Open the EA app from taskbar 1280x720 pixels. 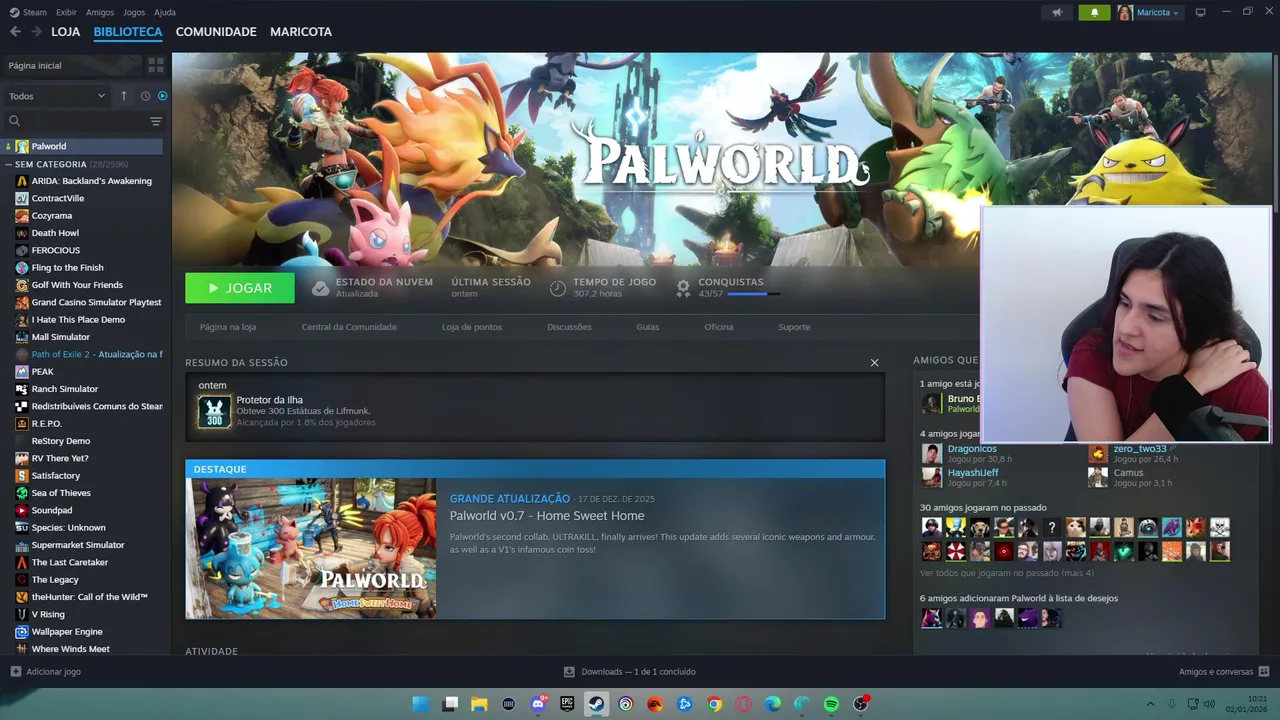click(x=655, y=704)
